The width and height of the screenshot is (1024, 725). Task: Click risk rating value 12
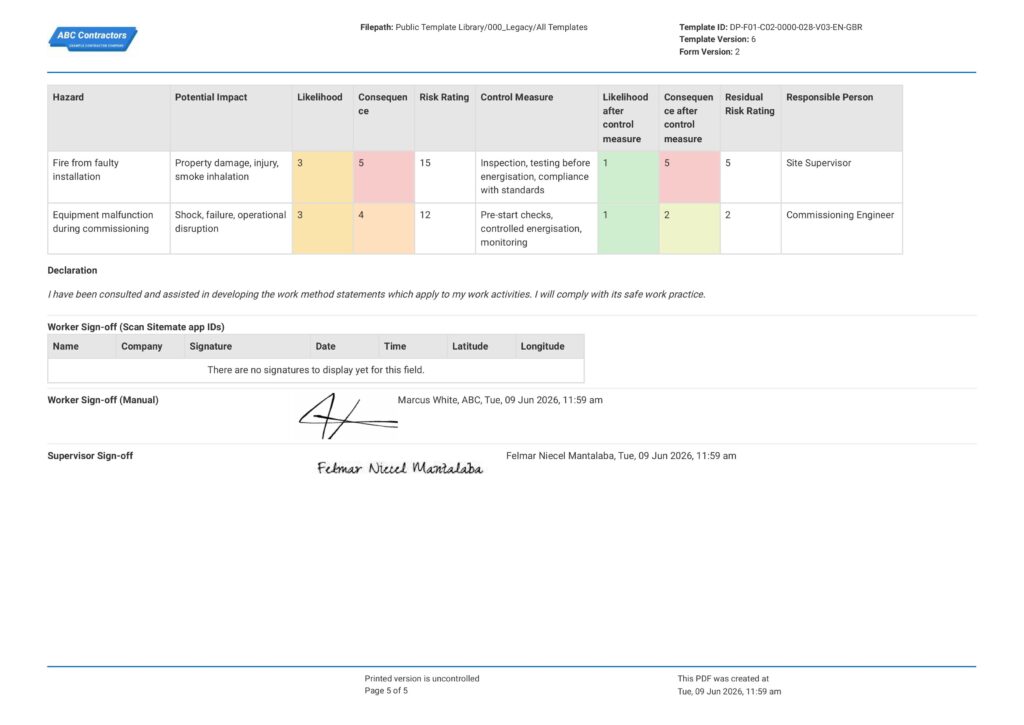coord(425,215)
